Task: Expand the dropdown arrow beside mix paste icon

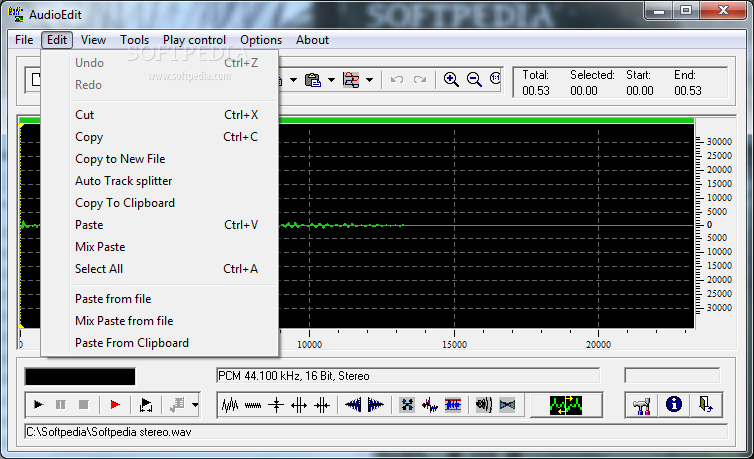Action: (369, 80)
